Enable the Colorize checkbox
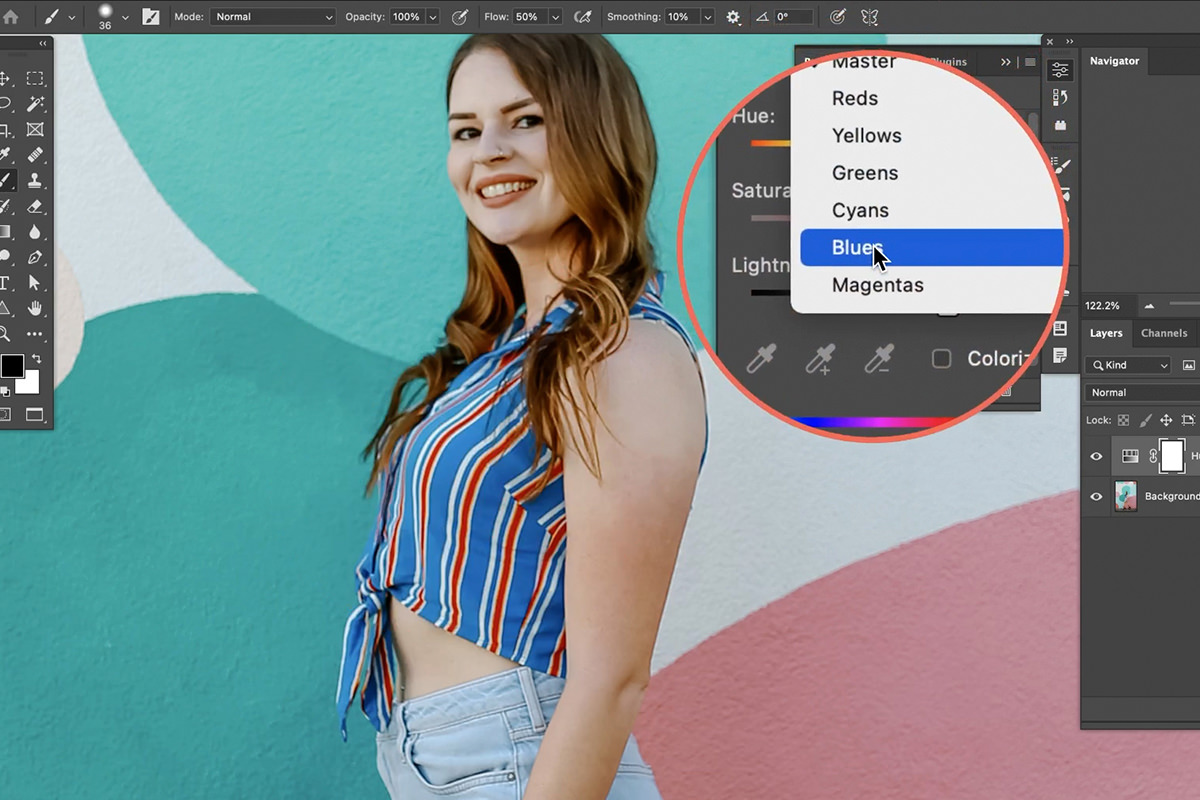Screen dimensions: 1200x800 coord(941,358)
